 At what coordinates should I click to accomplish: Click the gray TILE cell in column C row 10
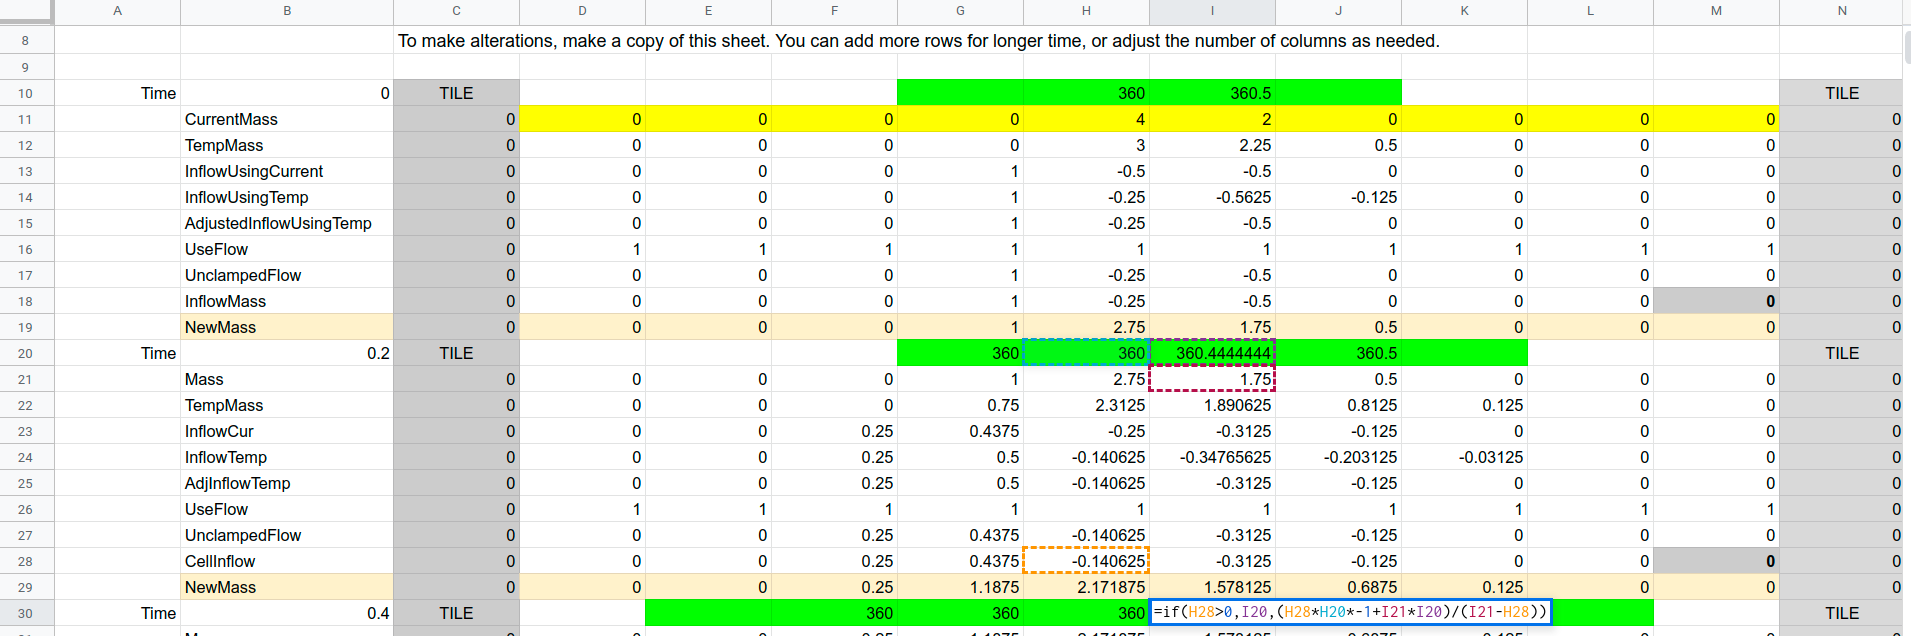(456, 93)
